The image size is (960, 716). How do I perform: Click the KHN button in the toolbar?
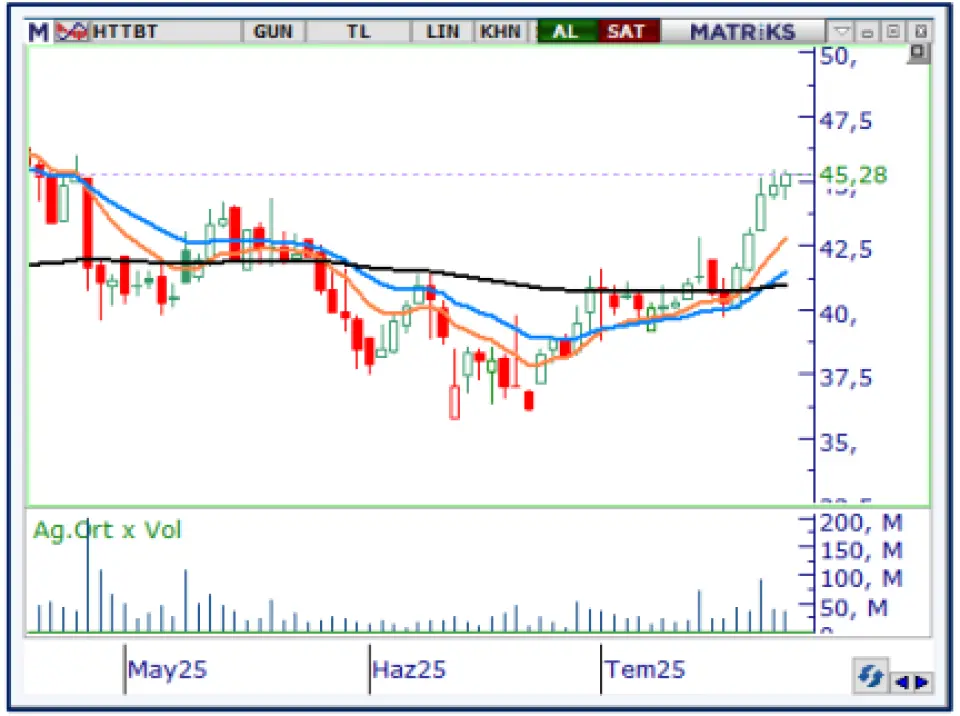pos(500,31)
